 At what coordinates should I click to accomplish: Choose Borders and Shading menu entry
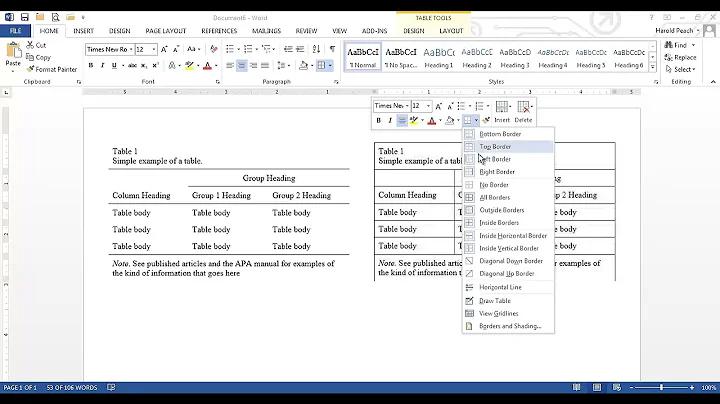pos(508,326)
